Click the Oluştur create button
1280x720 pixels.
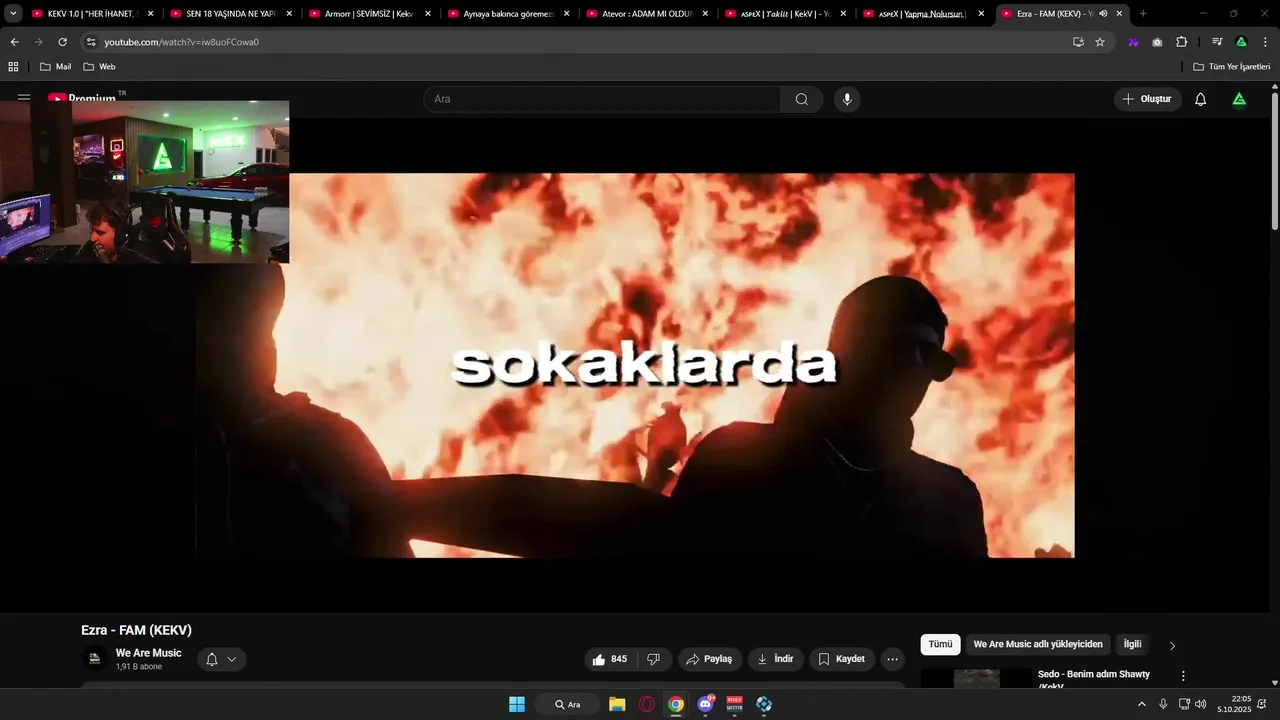(1147, 99)
